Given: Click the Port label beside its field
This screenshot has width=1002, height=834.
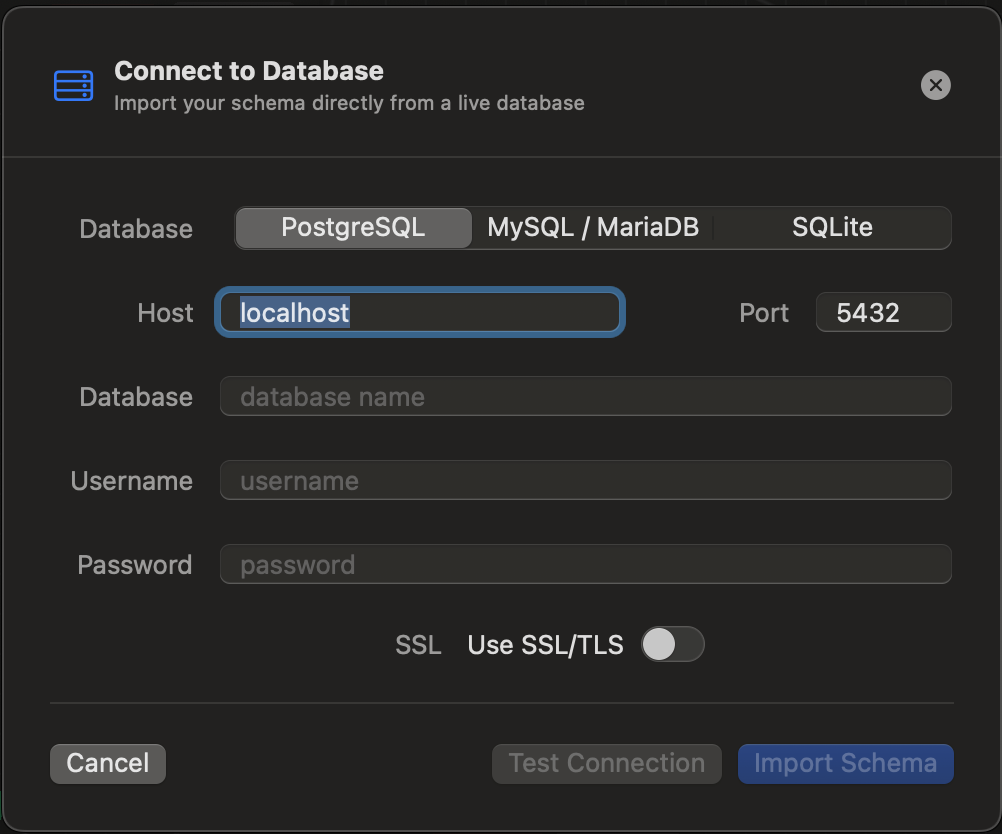Looking at the screenshot, I should click(x=763, y=312).
